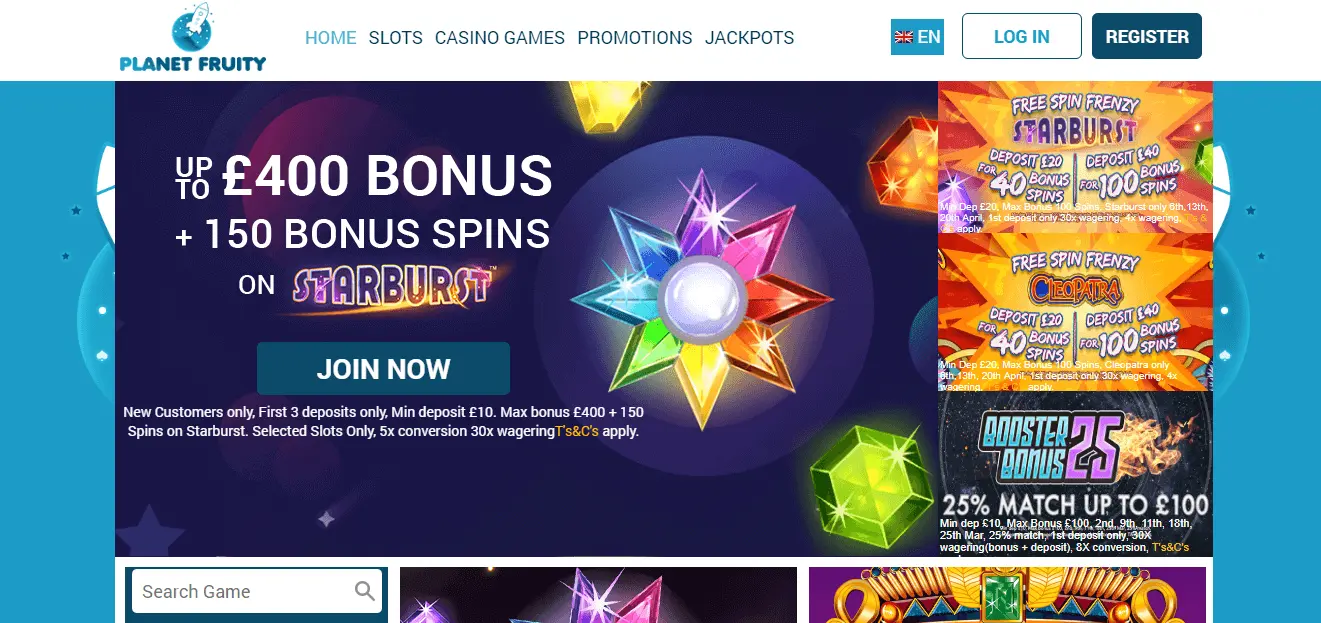Open the CASINO GAMES page
Viewport: 1321px width, 623px height.
click(500, 38)
